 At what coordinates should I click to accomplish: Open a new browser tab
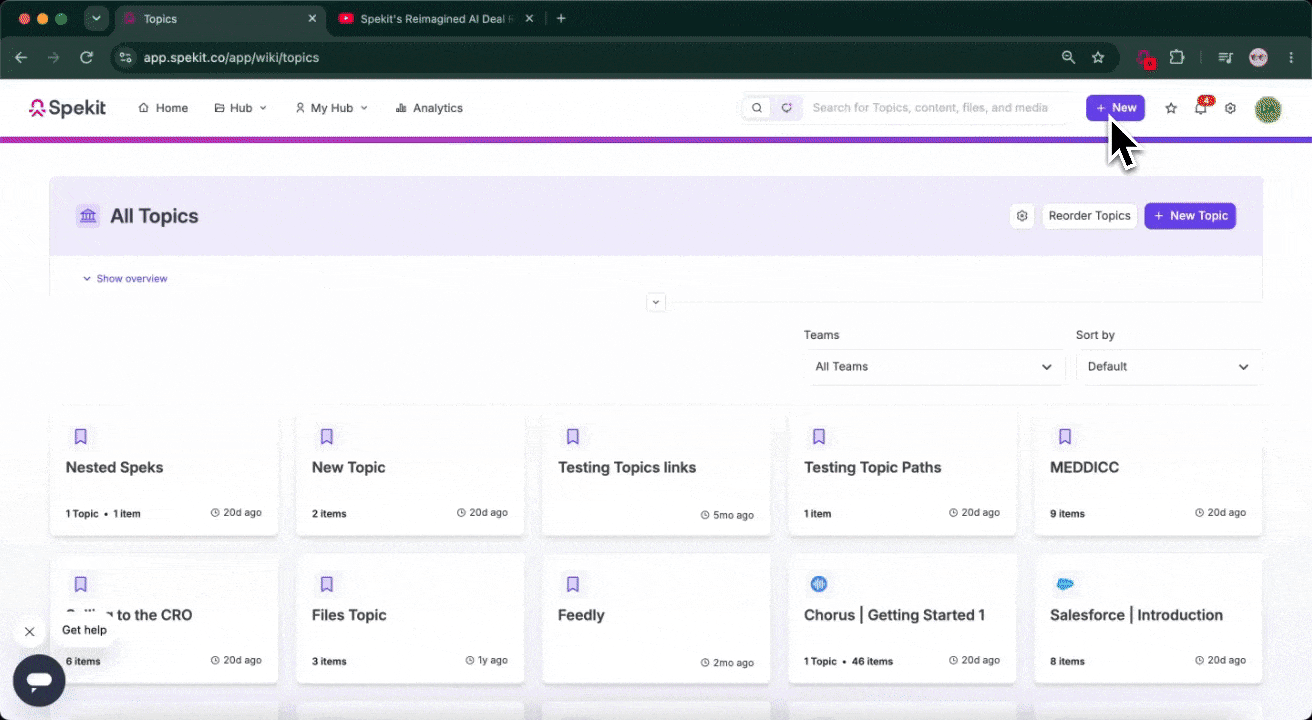point(561,18)
